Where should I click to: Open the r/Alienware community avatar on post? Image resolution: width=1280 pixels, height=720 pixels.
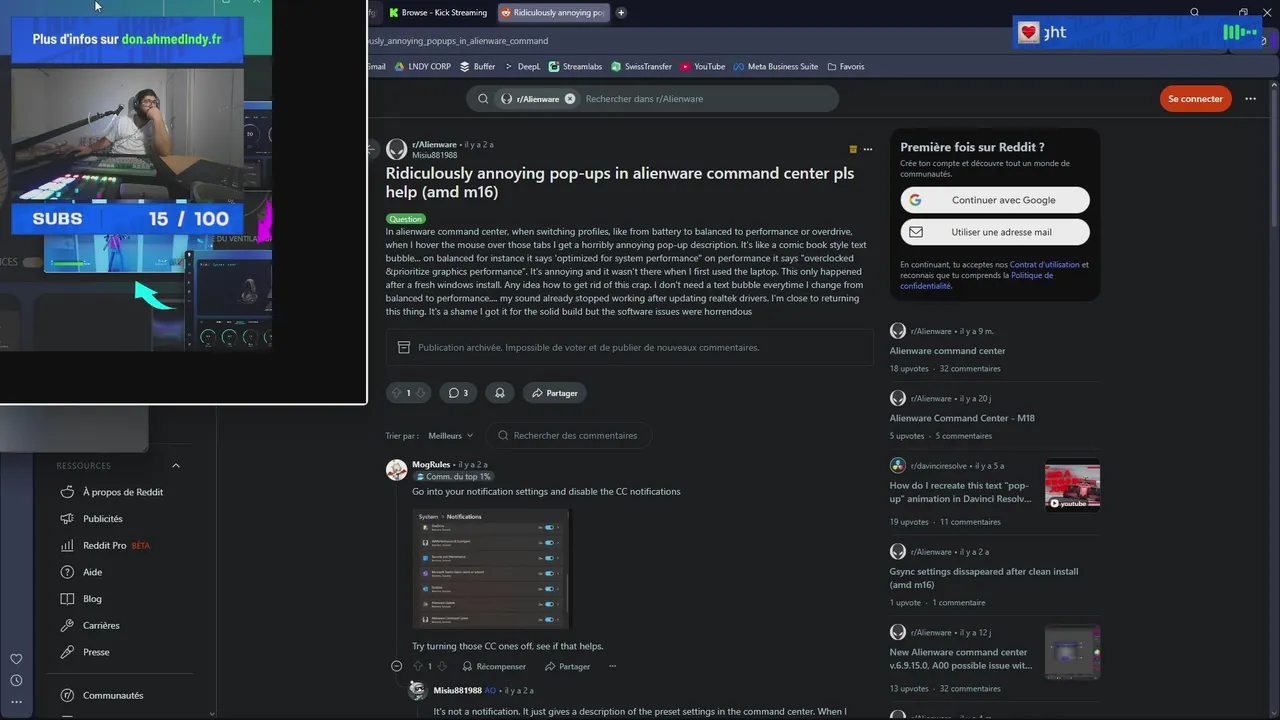(397, 149)
